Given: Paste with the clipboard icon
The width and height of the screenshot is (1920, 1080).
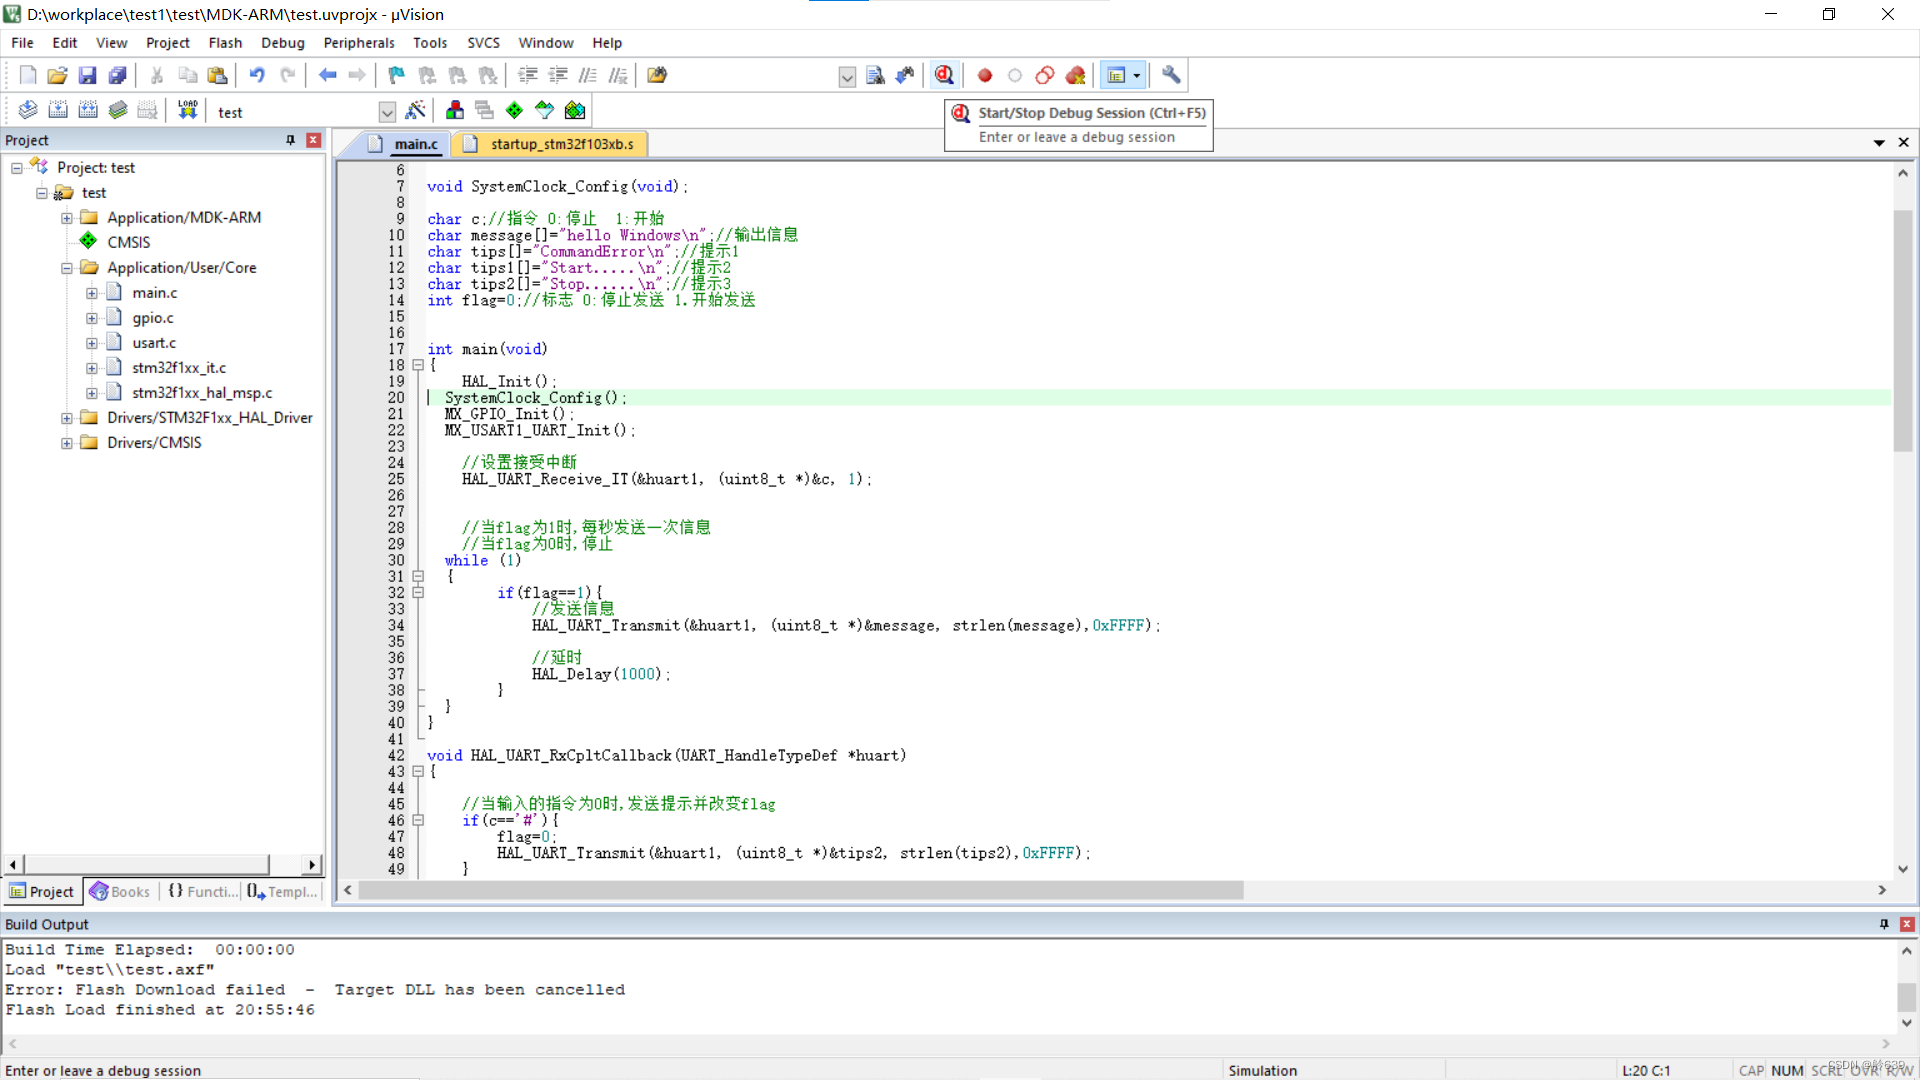Looking at the screenshot, I should point(217,75).
